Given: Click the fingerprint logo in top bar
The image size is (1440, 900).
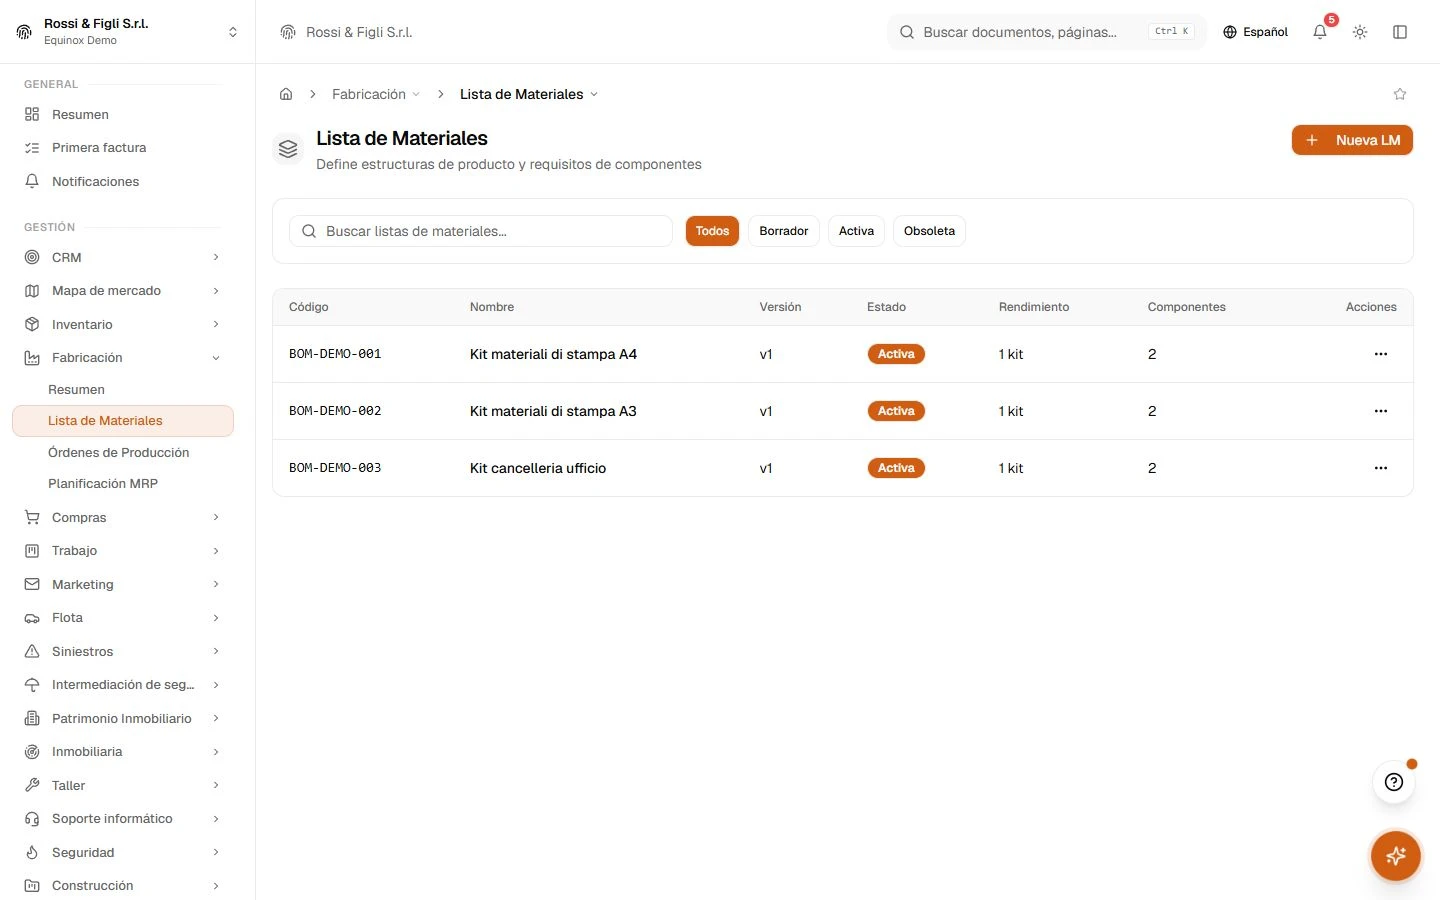Looking at the screenshot, I should [x=288, y=32].
